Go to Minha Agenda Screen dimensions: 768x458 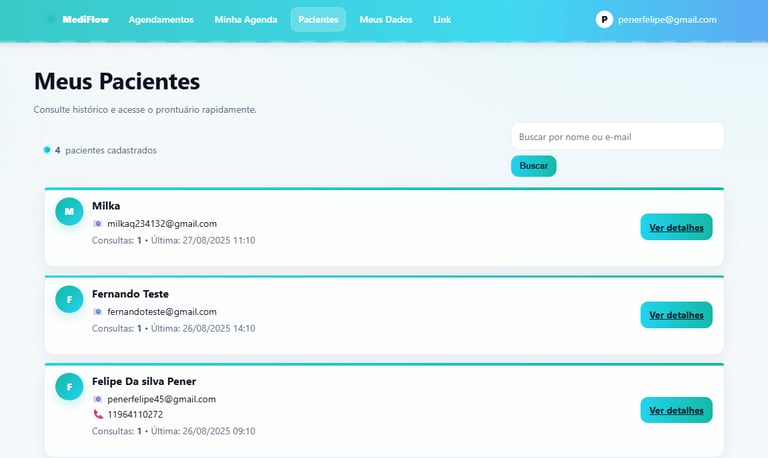(246, 20)
